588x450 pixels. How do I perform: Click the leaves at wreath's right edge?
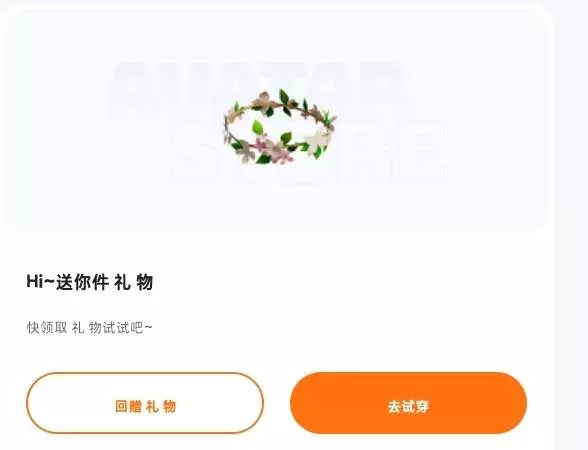pyautogui.click(x=329, y=118)
